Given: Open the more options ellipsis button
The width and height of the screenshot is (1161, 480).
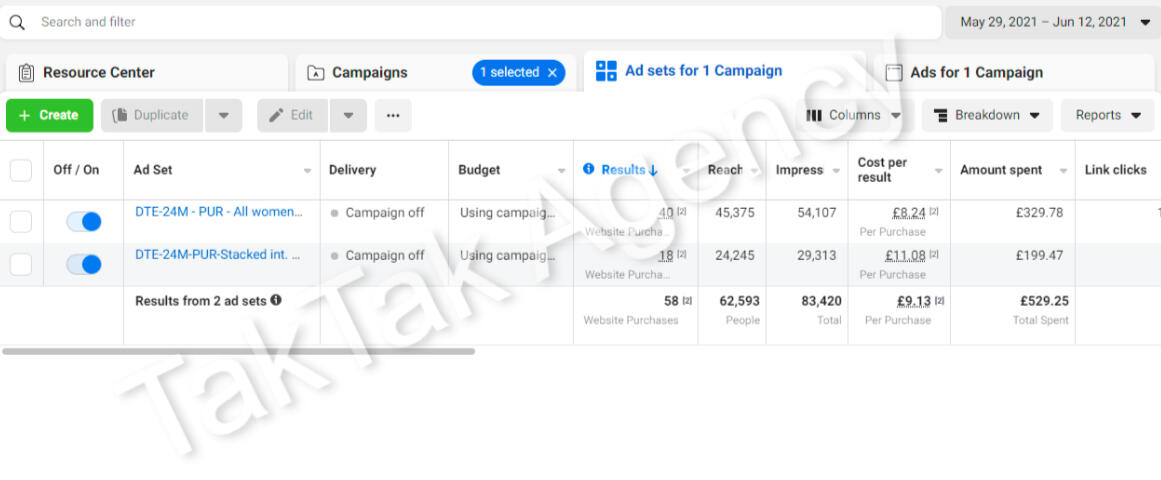Looking at the screenshot, I should pos(393,116).
